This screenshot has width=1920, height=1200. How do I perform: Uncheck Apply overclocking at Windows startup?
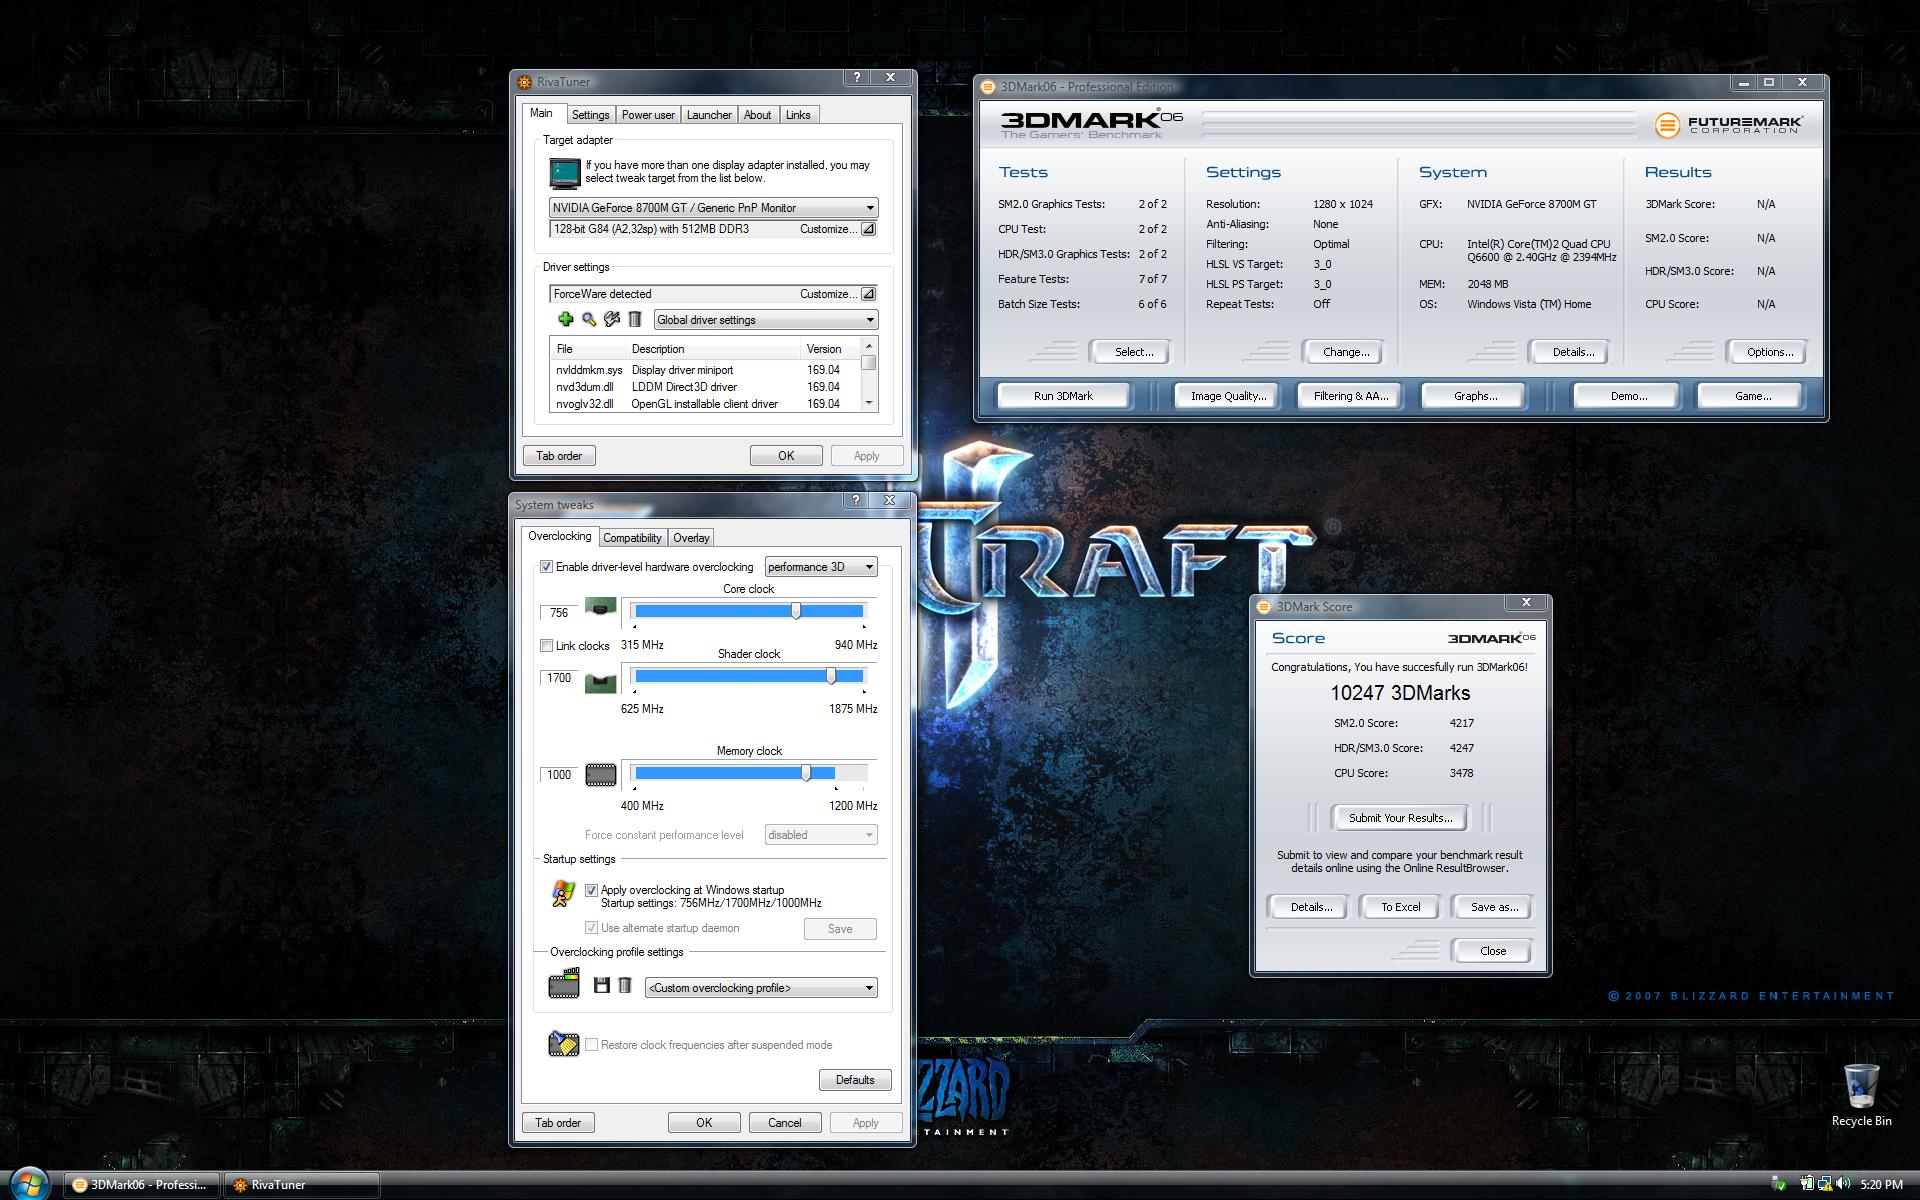(x=592, y=890)
